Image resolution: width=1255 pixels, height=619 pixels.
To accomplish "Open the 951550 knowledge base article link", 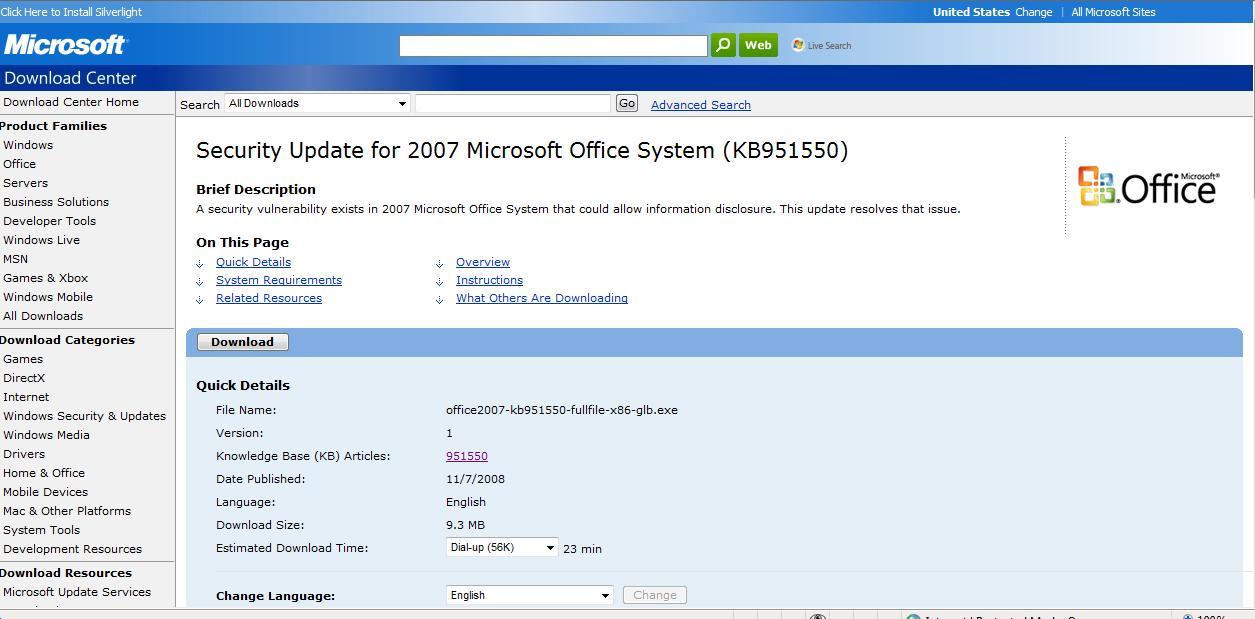I will pyautogui.click(x=467, y=456).
